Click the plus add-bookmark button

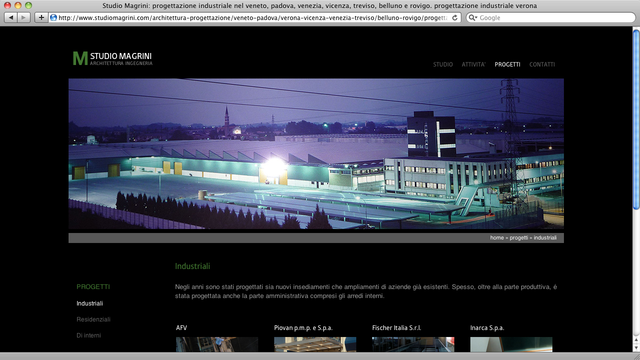tap(41, 18)
